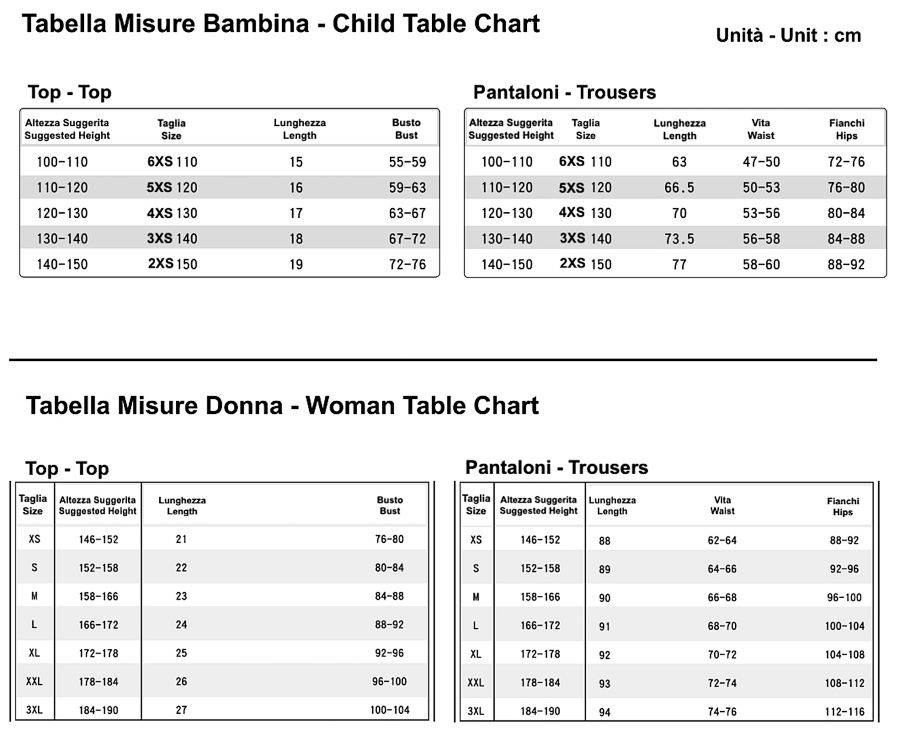Click height 158-166 in woman Top table

pyautogui.click(x=98, y=596)
